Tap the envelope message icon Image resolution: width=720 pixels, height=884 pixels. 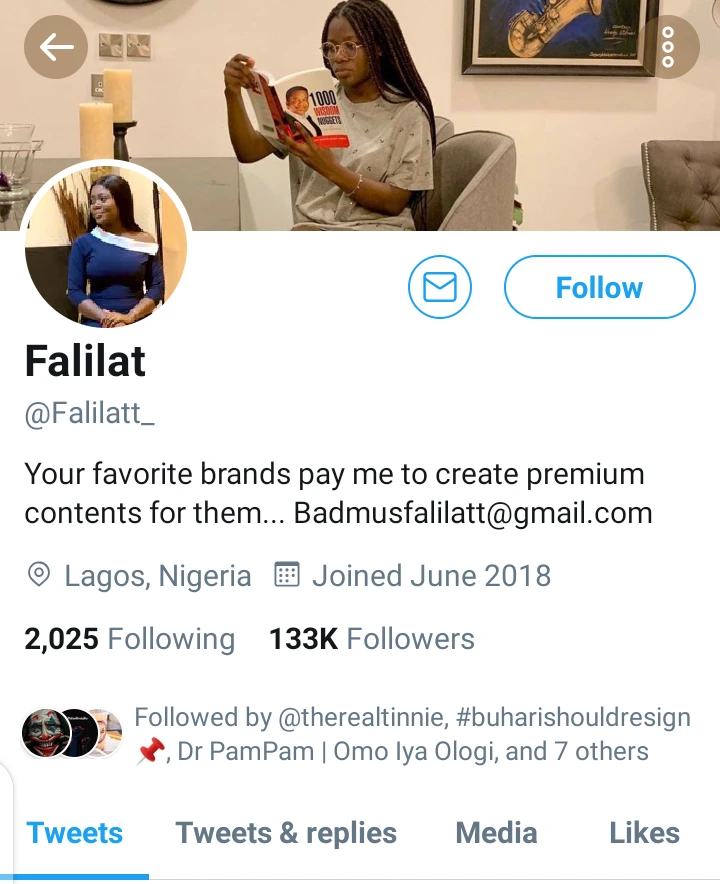pos(440,288)
